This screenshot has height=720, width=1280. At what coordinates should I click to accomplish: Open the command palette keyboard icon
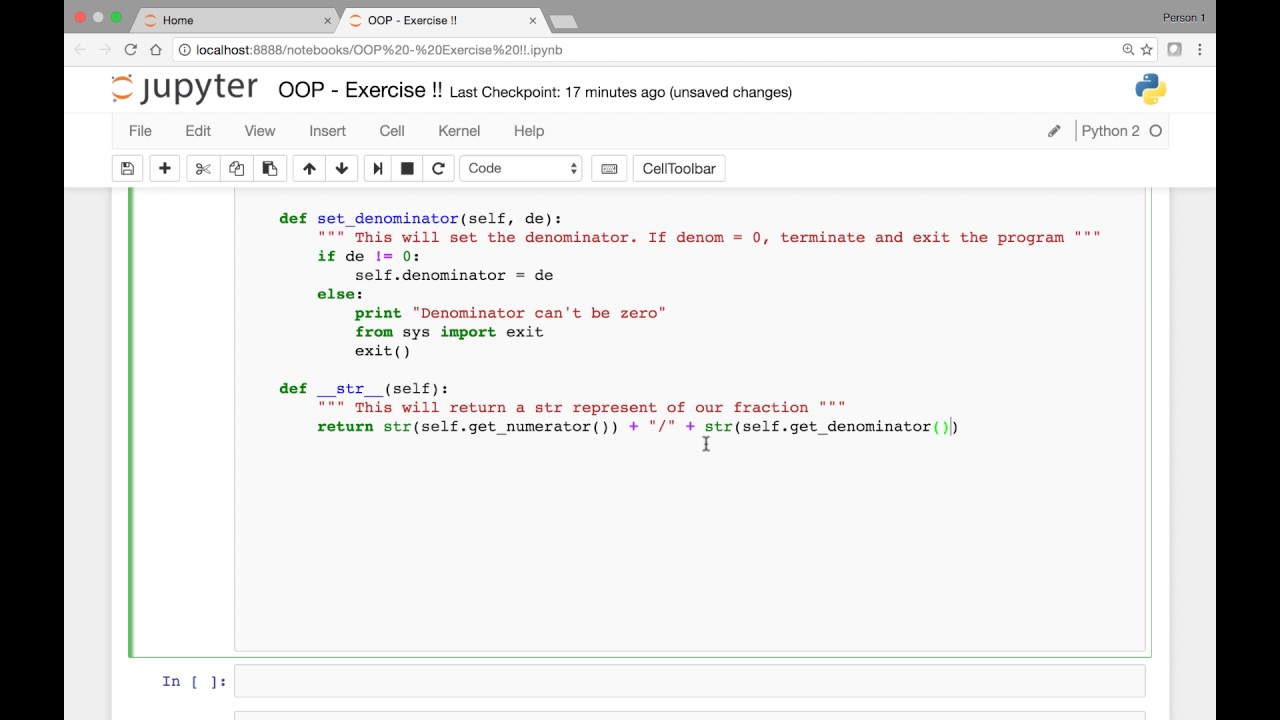tap(609, 168)
